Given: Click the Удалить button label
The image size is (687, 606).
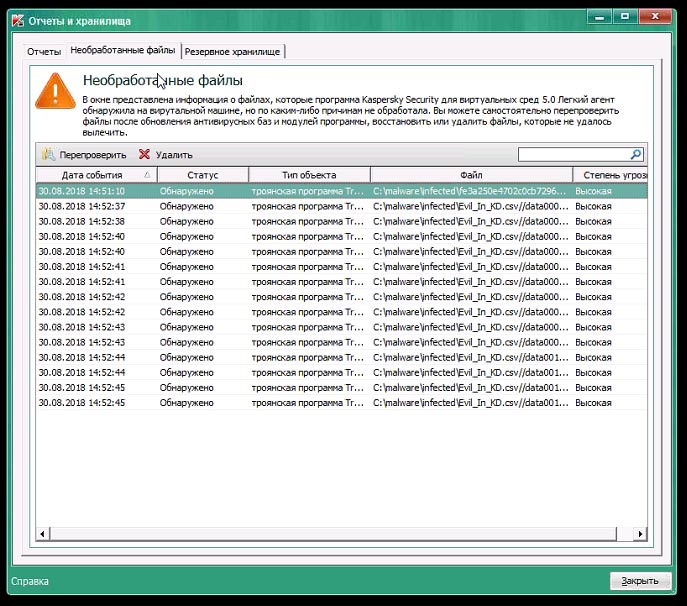Looking at the screenshot, I should click(x=174, y=155).
